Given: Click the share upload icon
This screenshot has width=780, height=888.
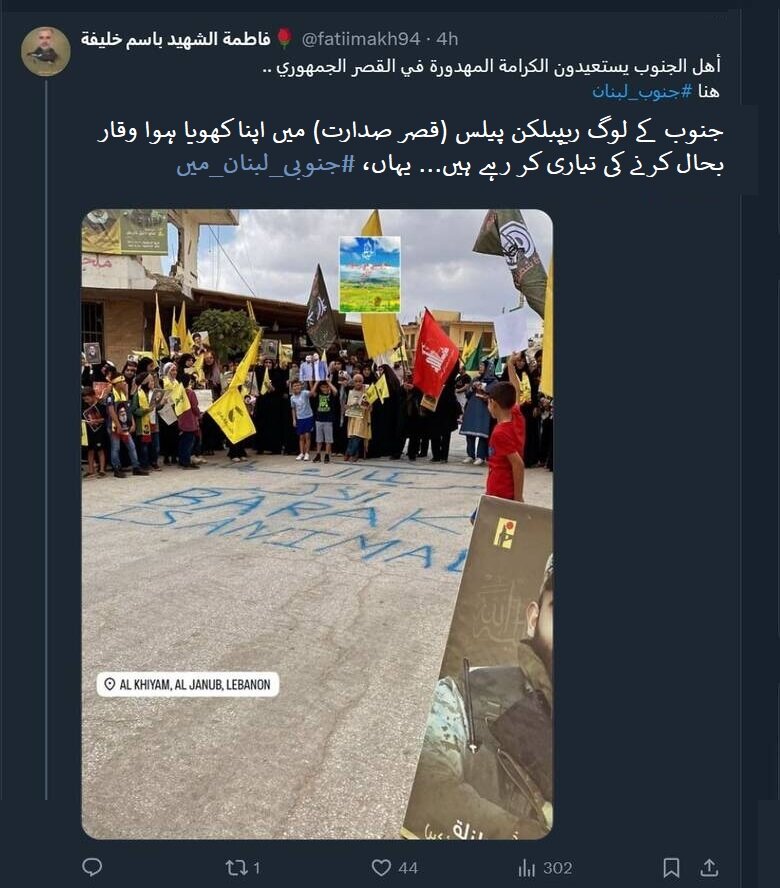Looking at the screenshot, I should (x=709, y=867).
